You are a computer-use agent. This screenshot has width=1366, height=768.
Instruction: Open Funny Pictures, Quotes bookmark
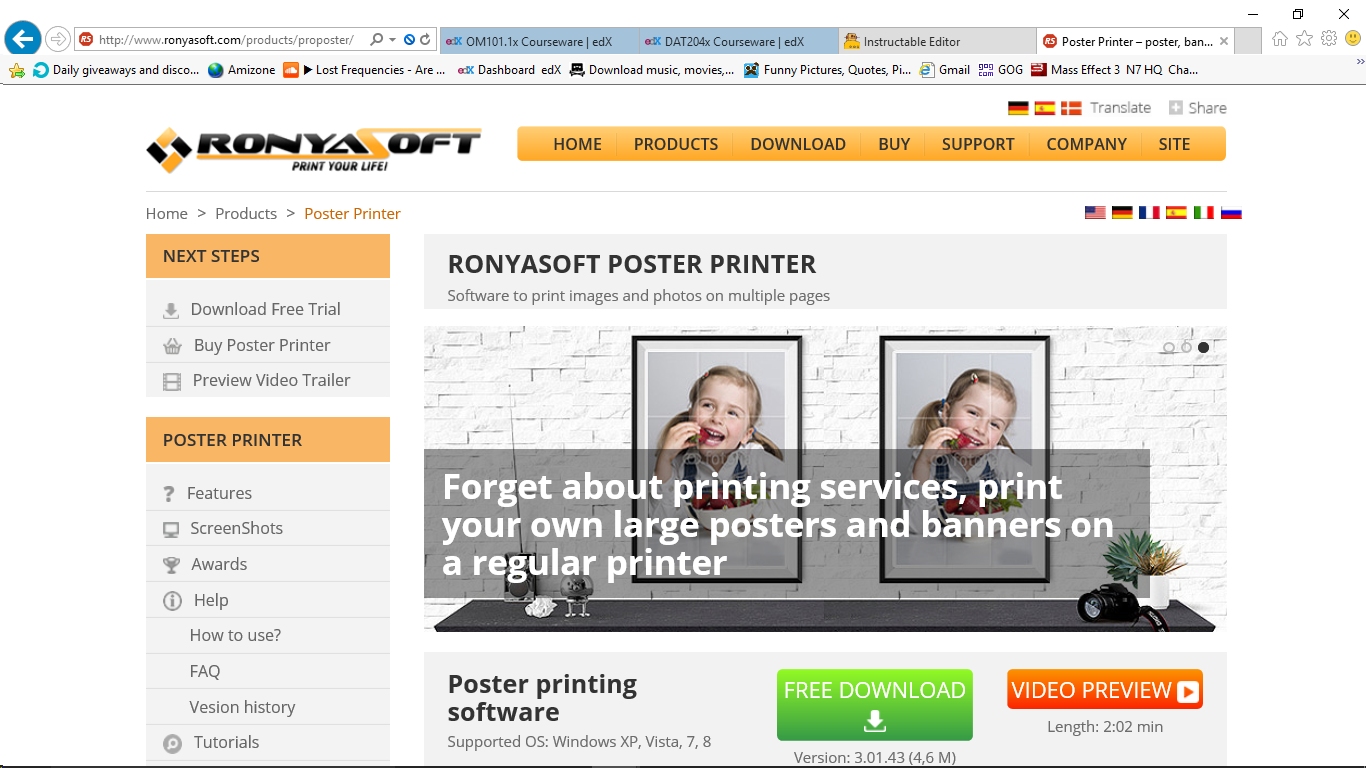827,70
